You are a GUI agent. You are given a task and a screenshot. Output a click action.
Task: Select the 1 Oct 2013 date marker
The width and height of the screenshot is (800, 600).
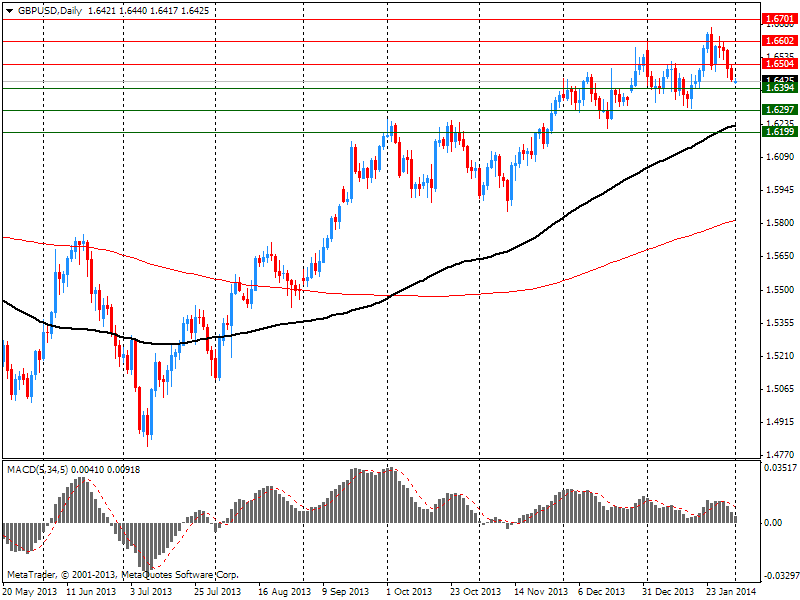pos(411,591)
